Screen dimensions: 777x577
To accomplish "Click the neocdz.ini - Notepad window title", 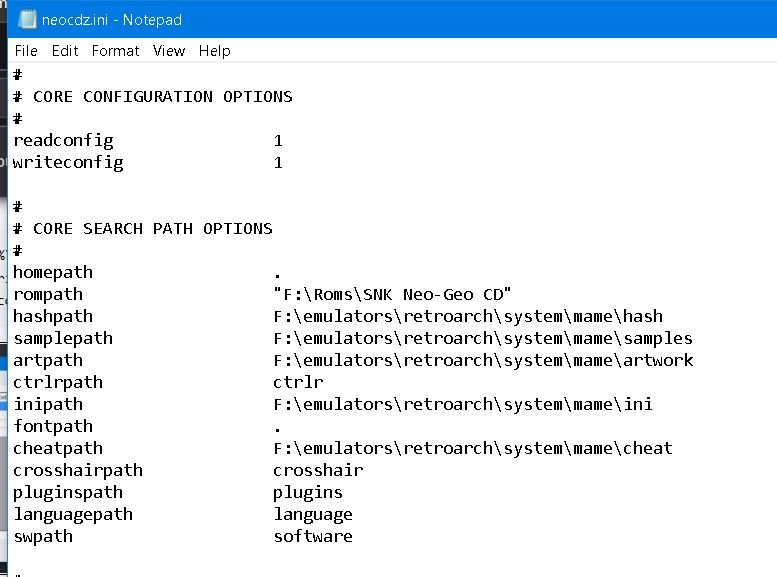I will click(x=112, y=20).
